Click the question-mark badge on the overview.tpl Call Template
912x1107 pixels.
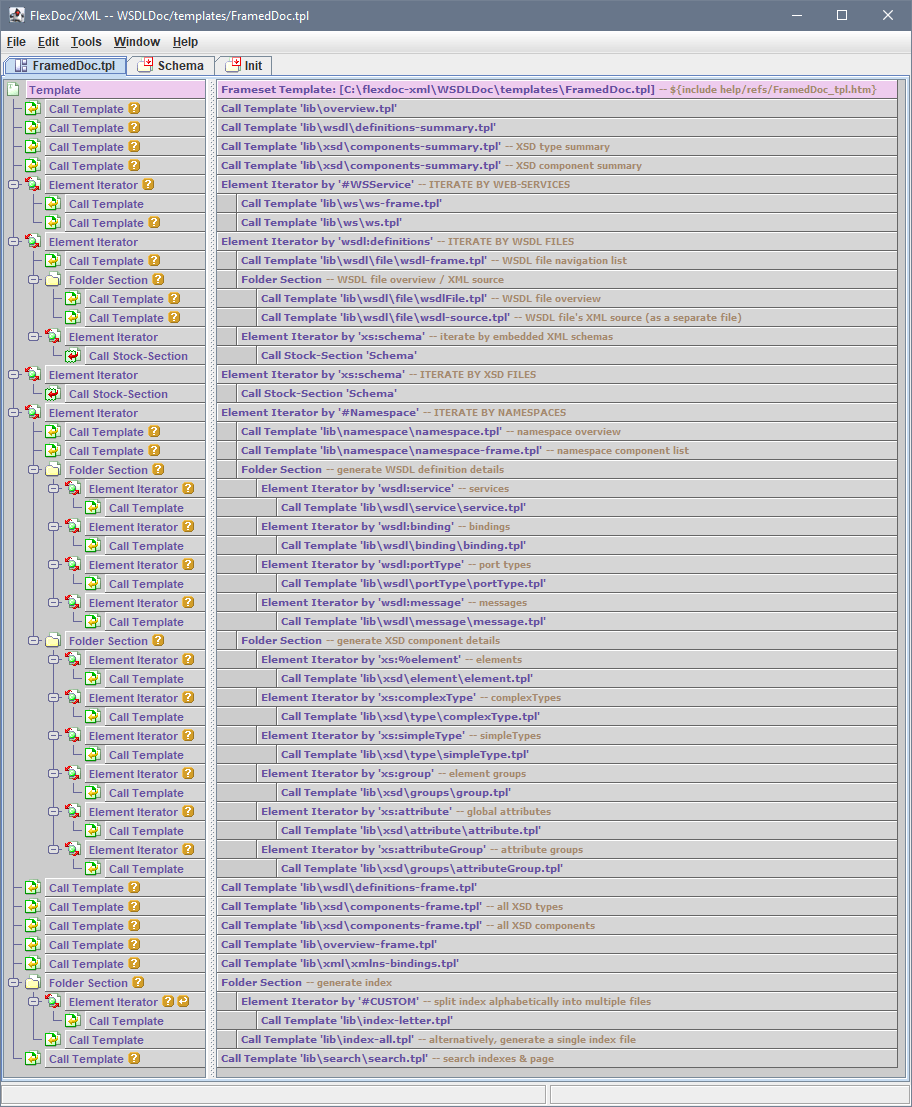pos(134,109)
